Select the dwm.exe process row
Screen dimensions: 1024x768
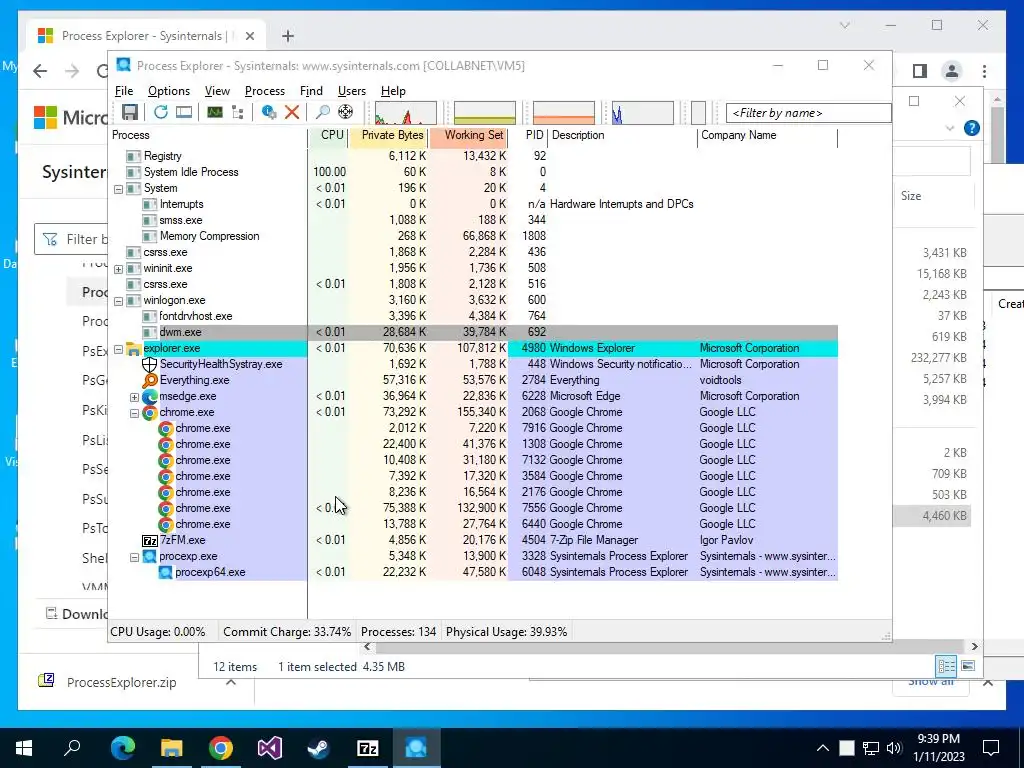[473, 332]
